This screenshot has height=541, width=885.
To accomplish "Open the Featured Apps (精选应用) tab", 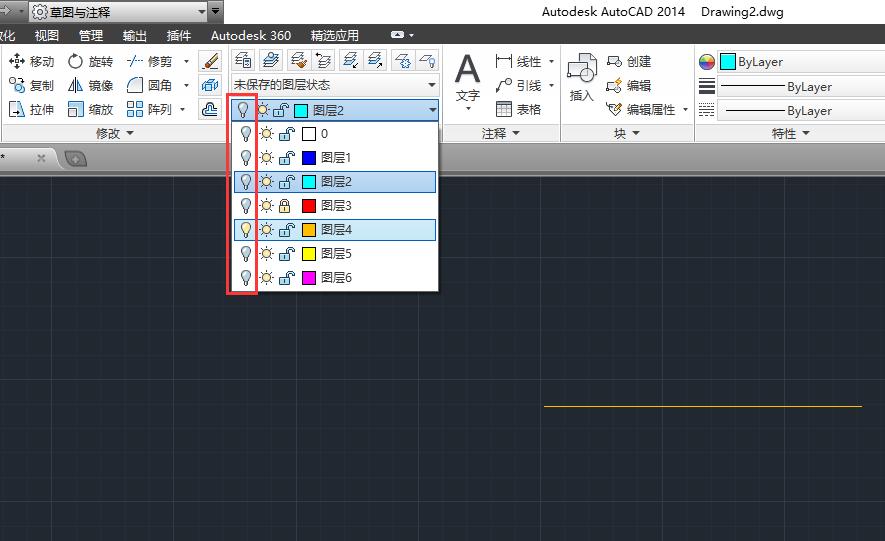I will tap(334, 36).
